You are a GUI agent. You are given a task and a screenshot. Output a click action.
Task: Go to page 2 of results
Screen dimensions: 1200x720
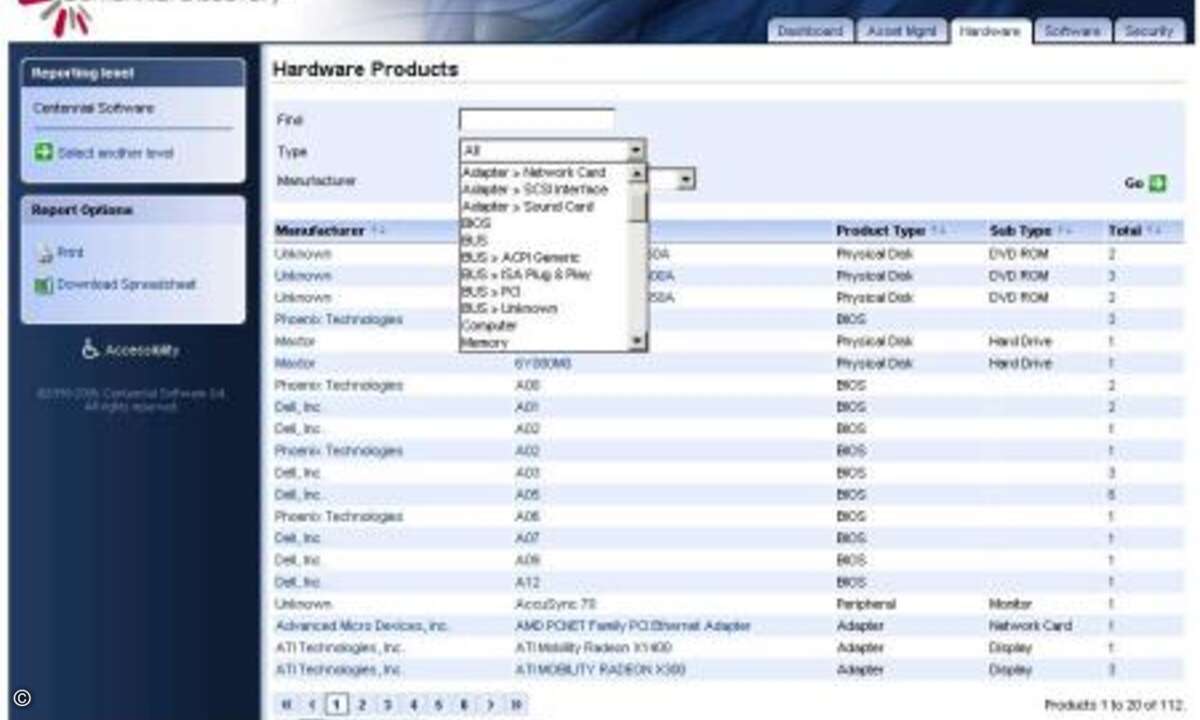(x=363, y=705)
